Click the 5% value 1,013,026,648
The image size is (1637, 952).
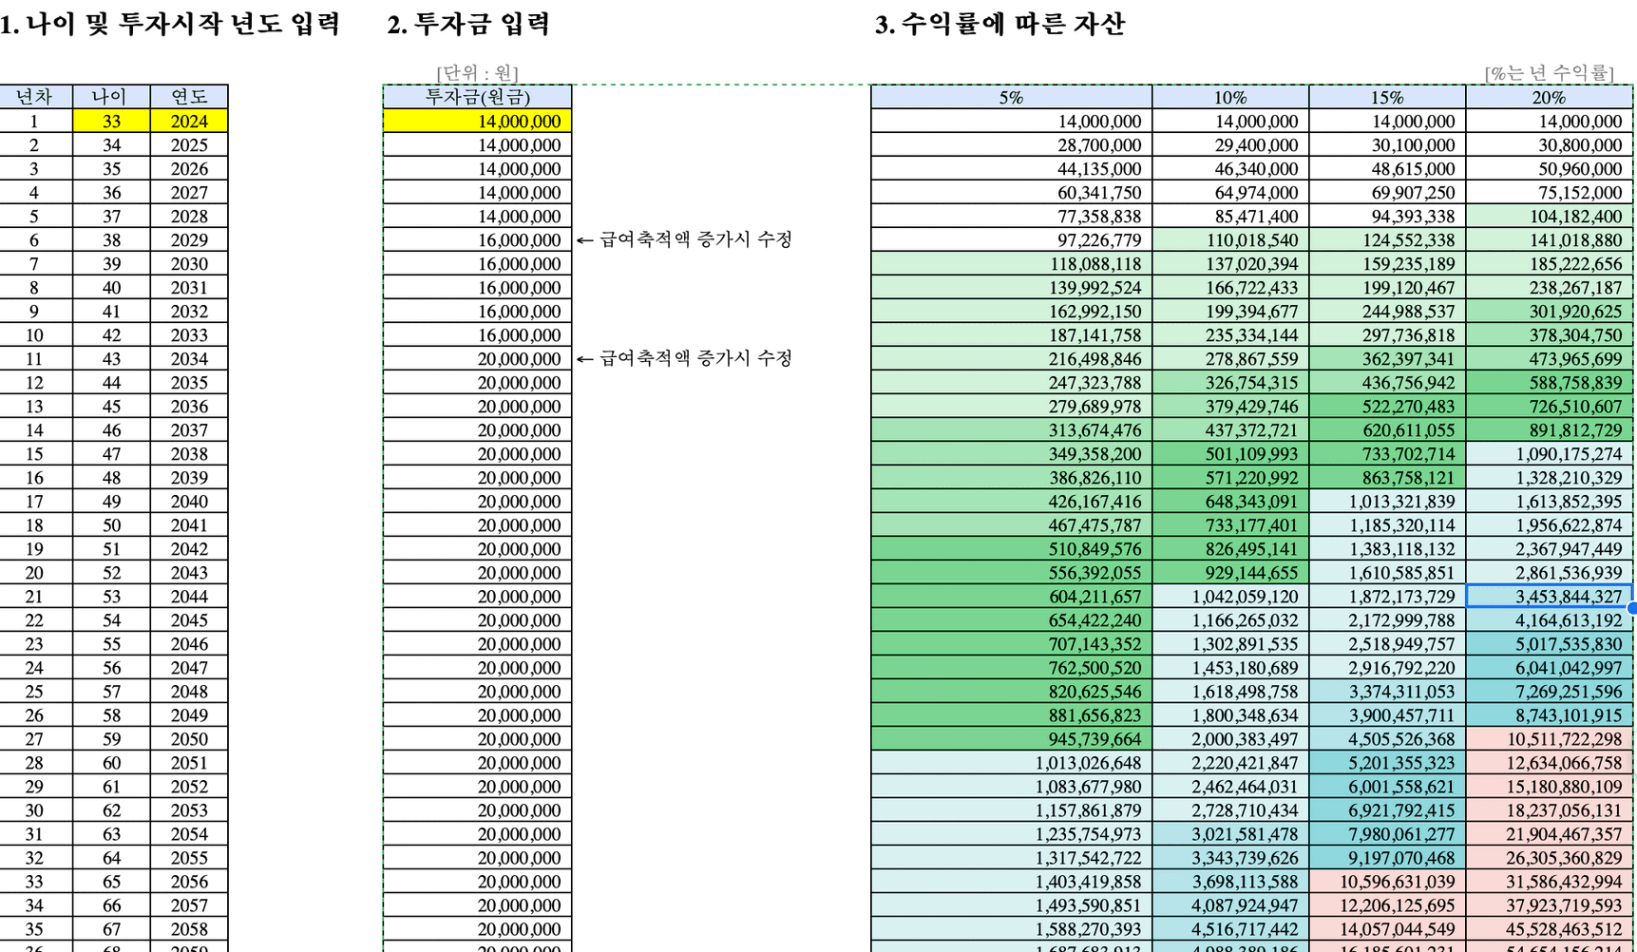[1011, 763]
